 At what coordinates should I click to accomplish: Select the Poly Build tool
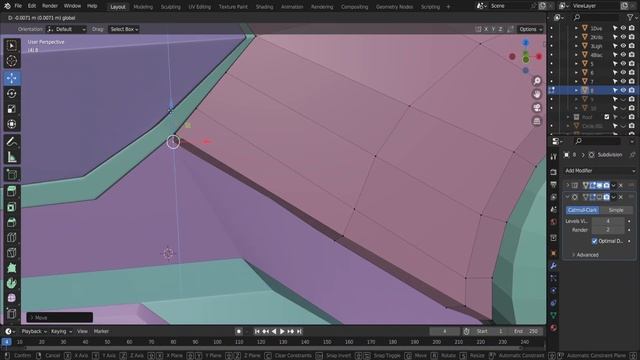pyautogui.click(x=11, y=268)
